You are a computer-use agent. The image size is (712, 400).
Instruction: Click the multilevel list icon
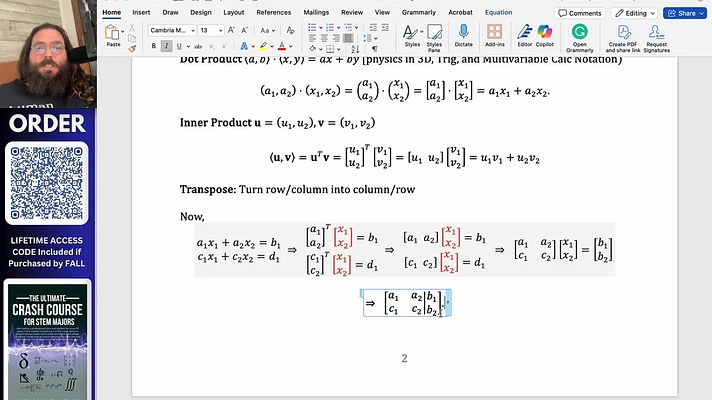[x=348, y=28]
